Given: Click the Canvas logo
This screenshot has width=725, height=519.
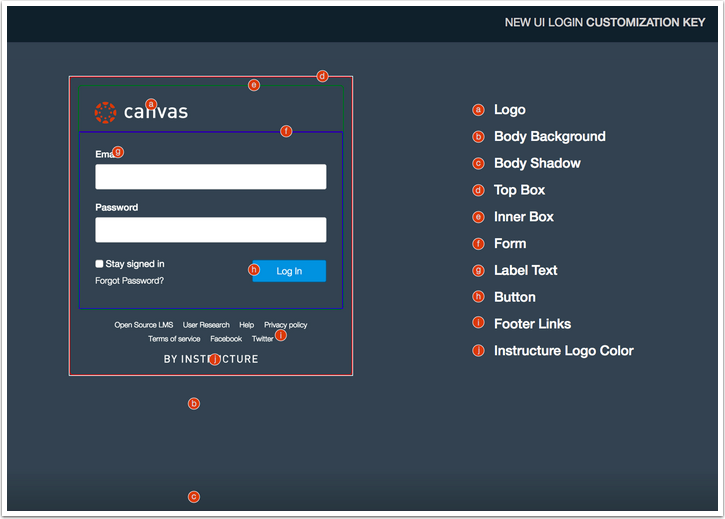Looking at the screenshot, I should pos(141,112).
